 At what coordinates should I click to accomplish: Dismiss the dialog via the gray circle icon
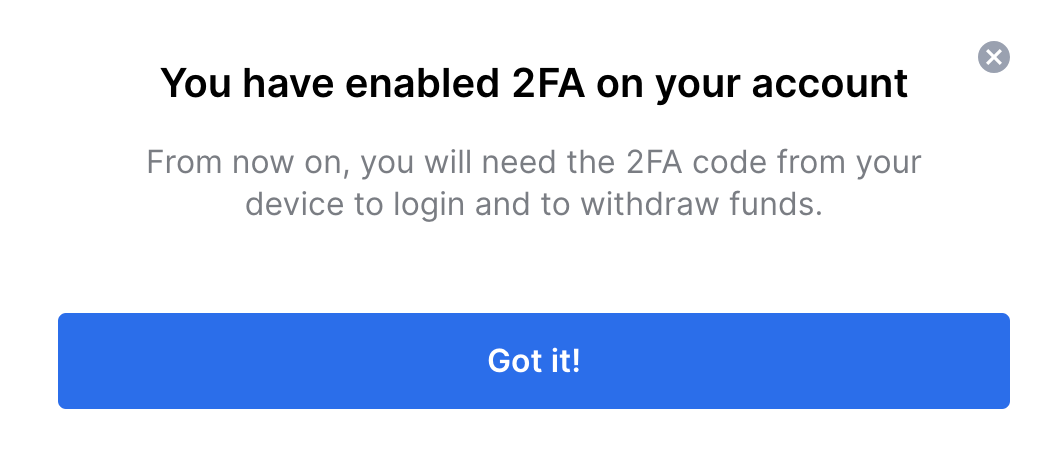point(993,57)
